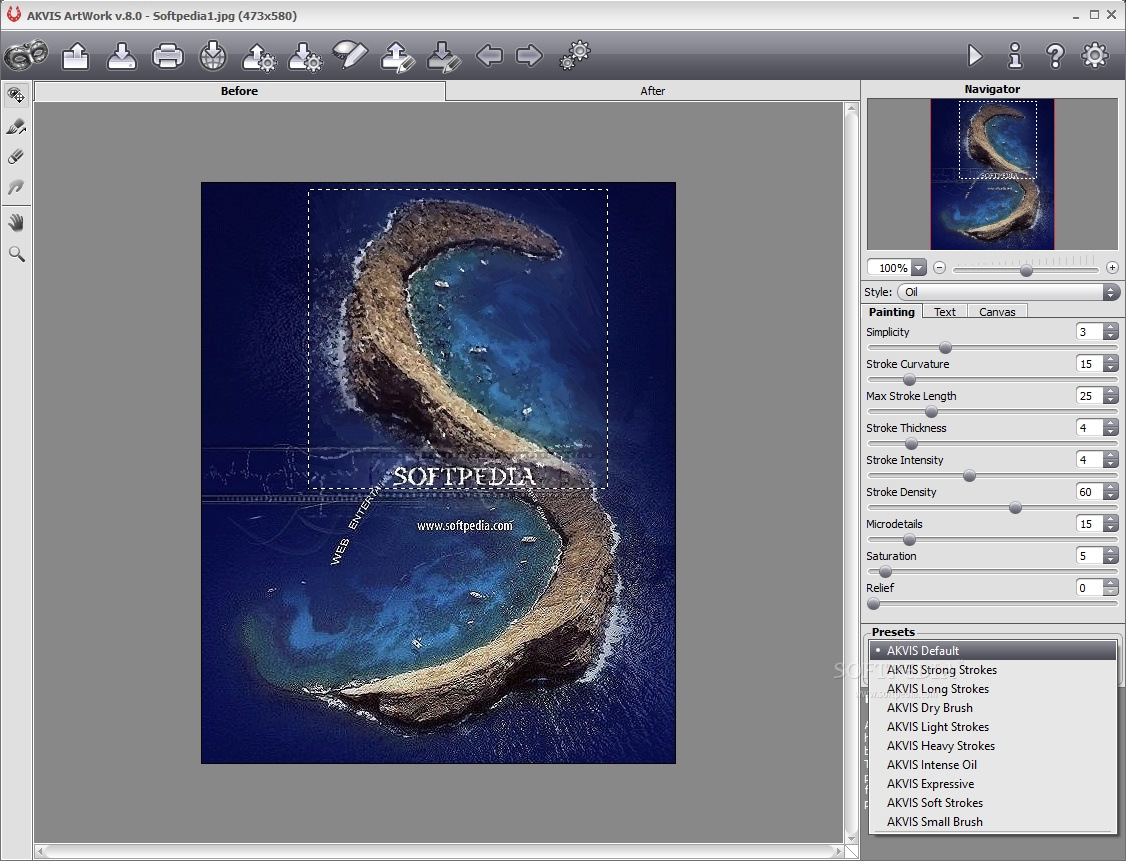1126x861 pixels.
Task: Click the Undo left arrow icon
Action: 489,55
